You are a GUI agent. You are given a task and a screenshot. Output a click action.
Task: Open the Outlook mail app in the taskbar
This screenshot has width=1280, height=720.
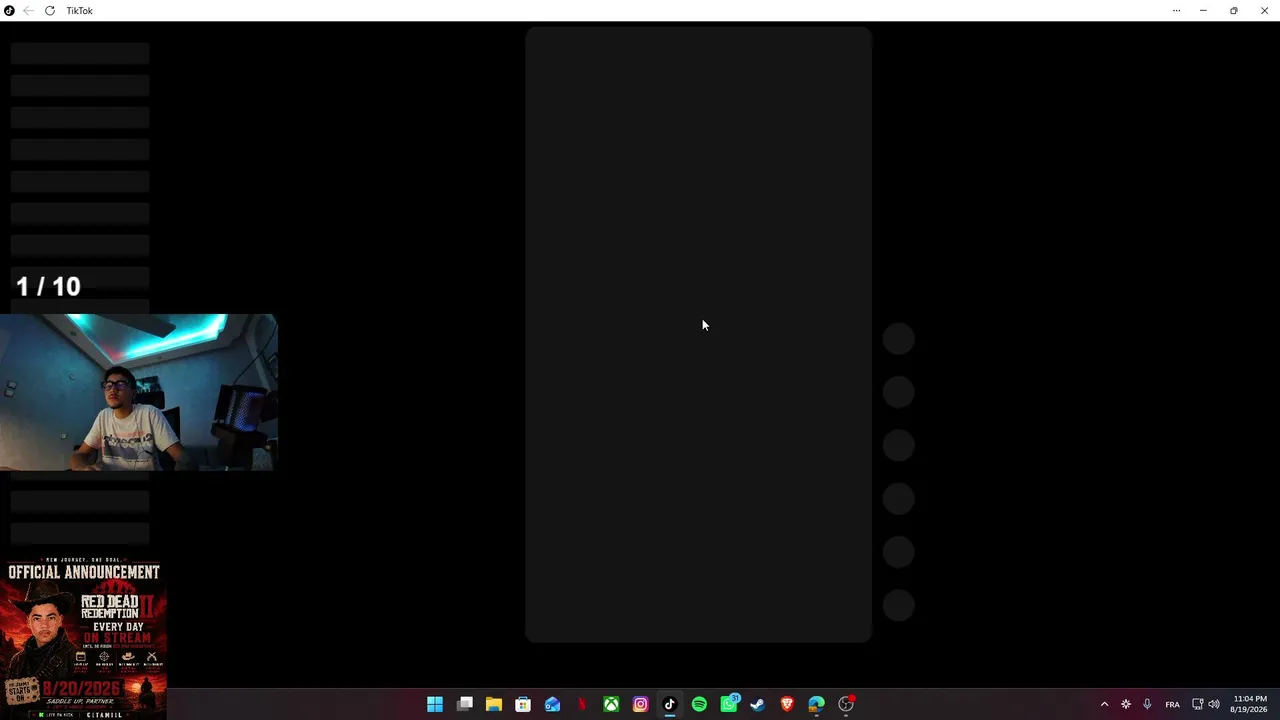(x=552, y=704)
